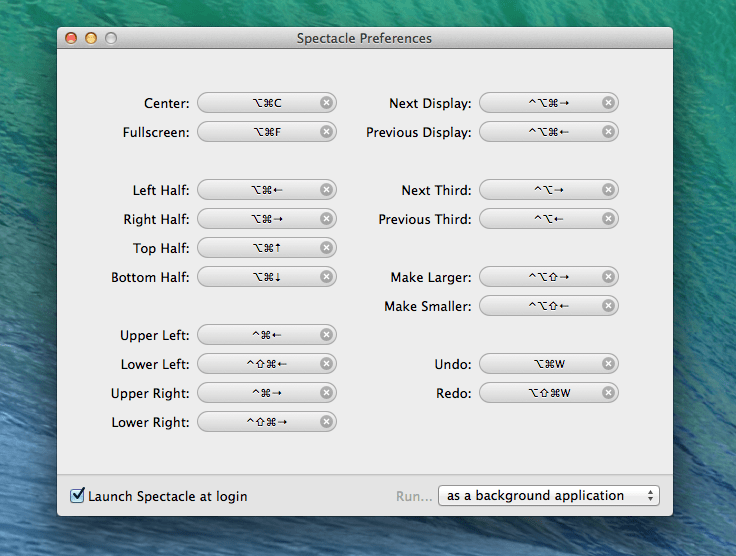Click the Upper Left shortcut field

click(267, 335)
